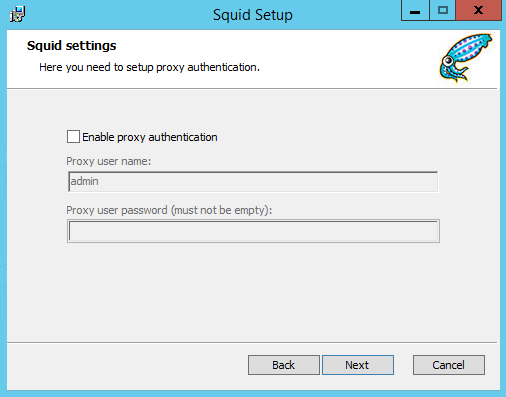
Task: Minimize the Squid Setup window
Action: click(x=415, y=11)
